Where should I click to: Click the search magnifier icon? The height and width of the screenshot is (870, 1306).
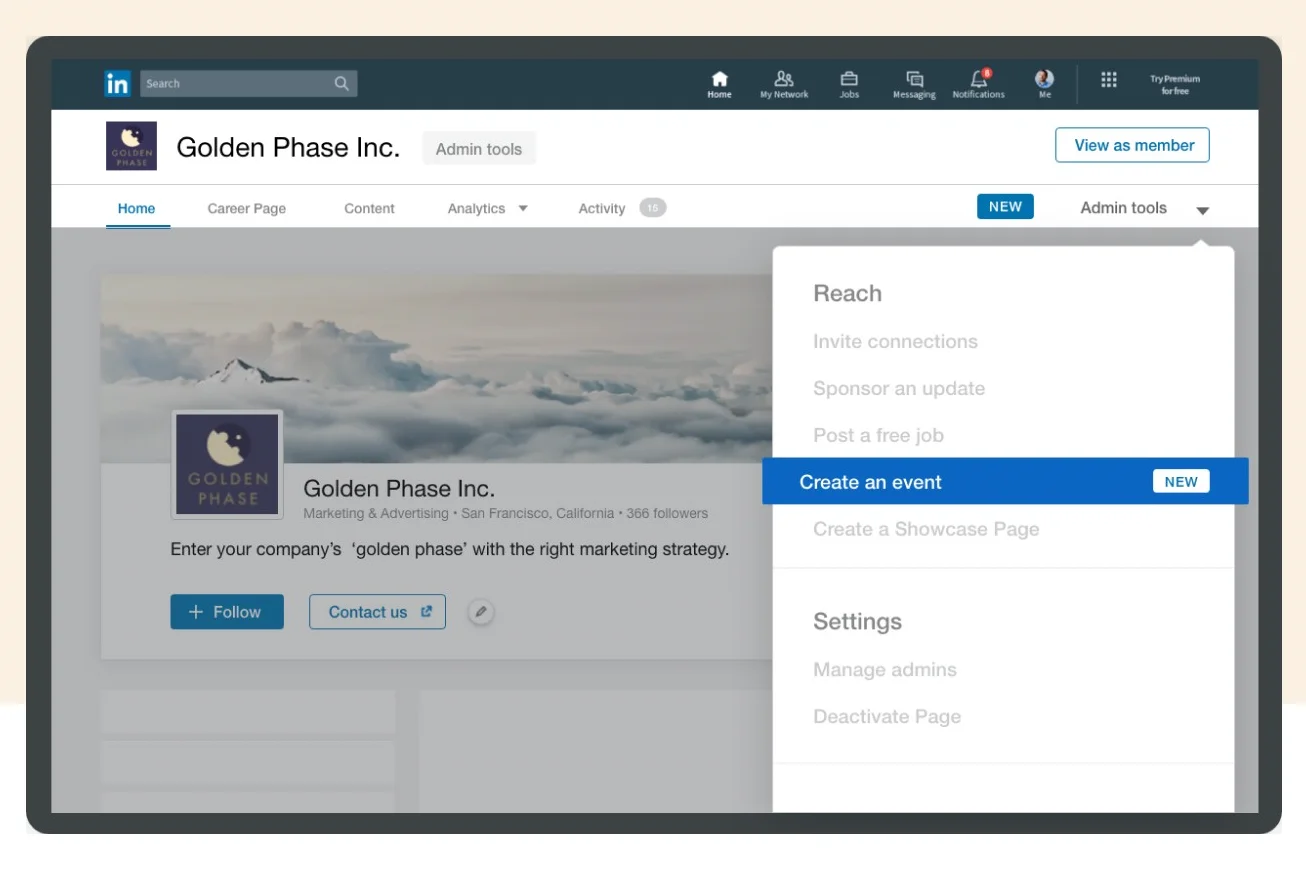pyautogui.click(x=342, y=84)
